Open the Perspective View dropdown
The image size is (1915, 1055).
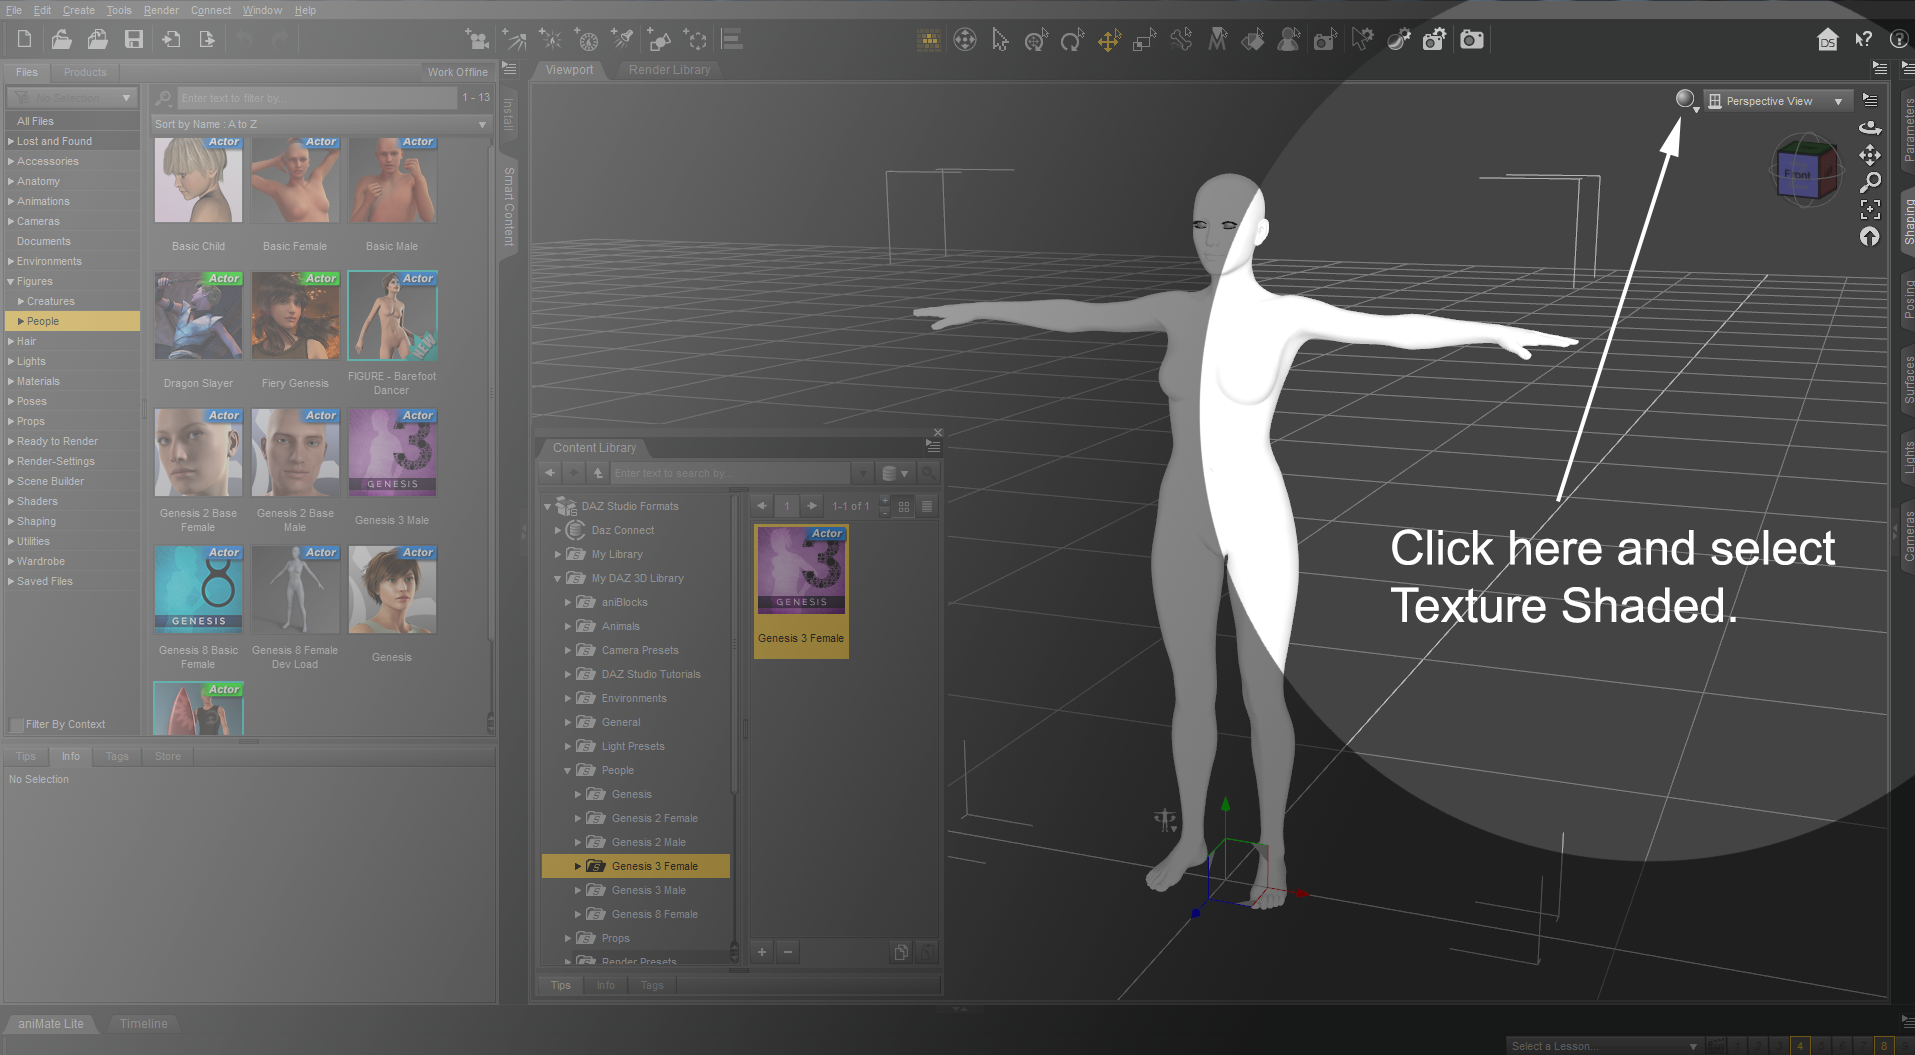pos(1777,101)
